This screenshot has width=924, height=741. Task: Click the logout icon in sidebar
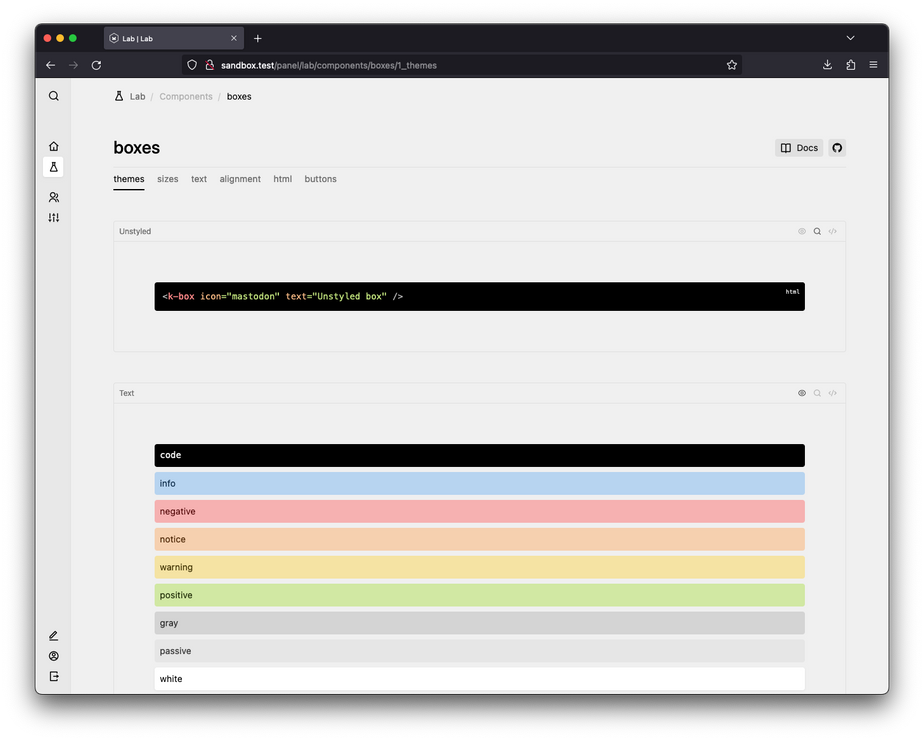tap(54, 677)
